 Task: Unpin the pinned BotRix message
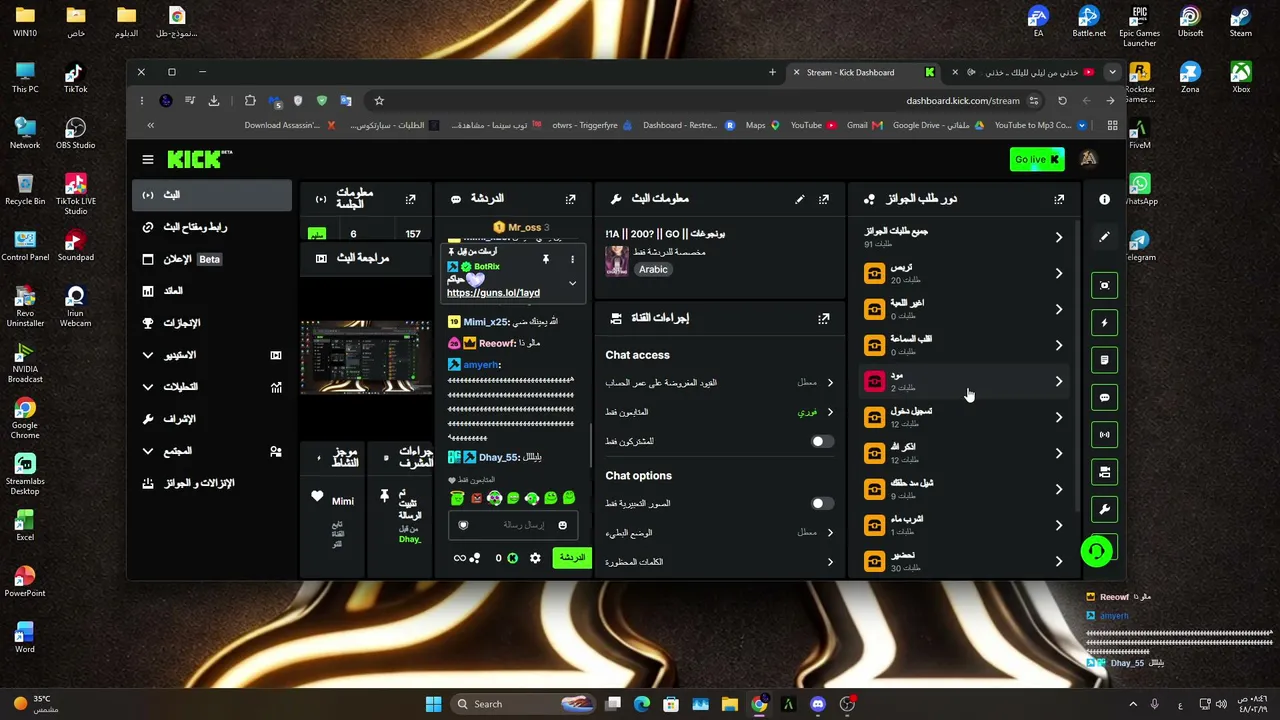click(x=545, y=259)
